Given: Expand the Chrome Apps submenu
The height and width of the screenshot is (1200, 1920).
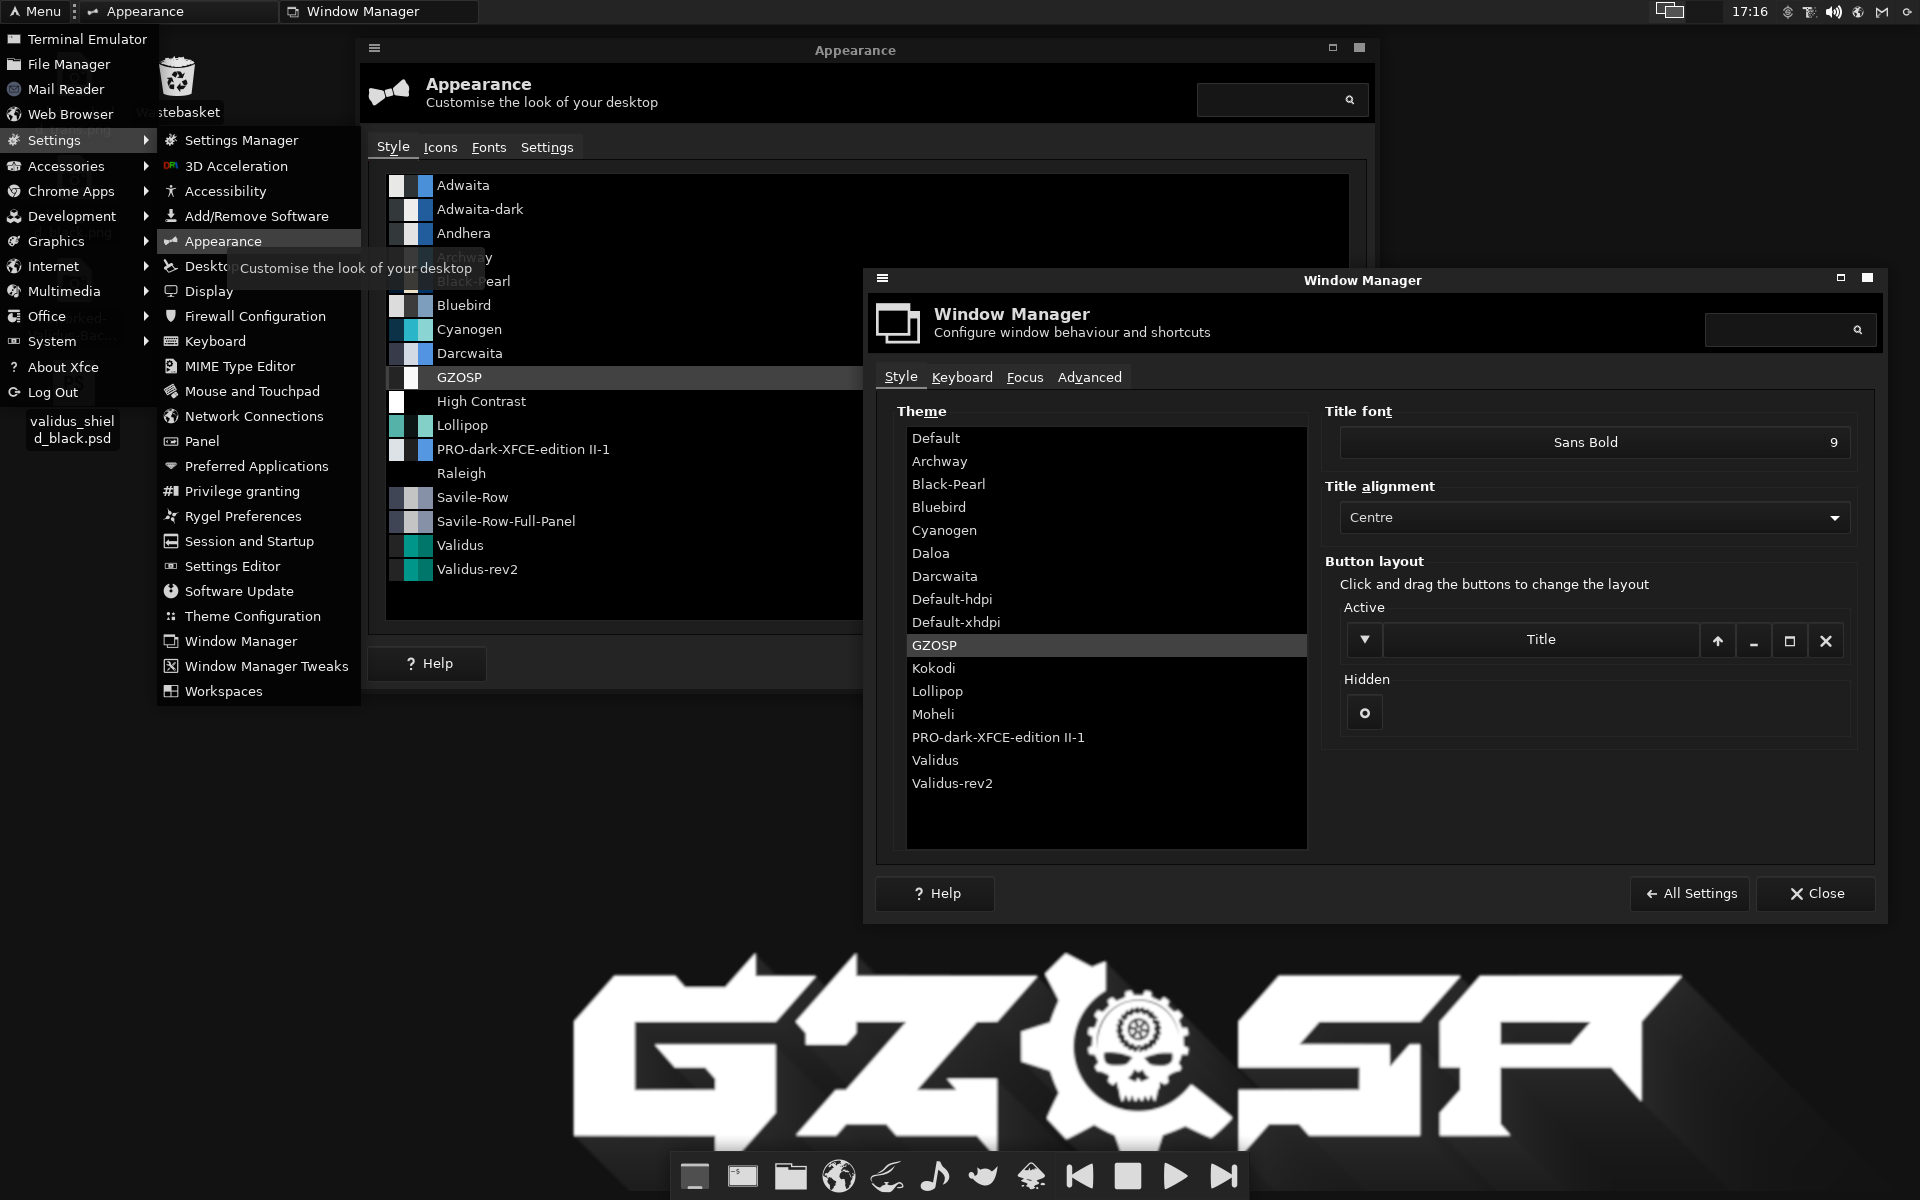Looking at the screenshot, I should point(78,191).
